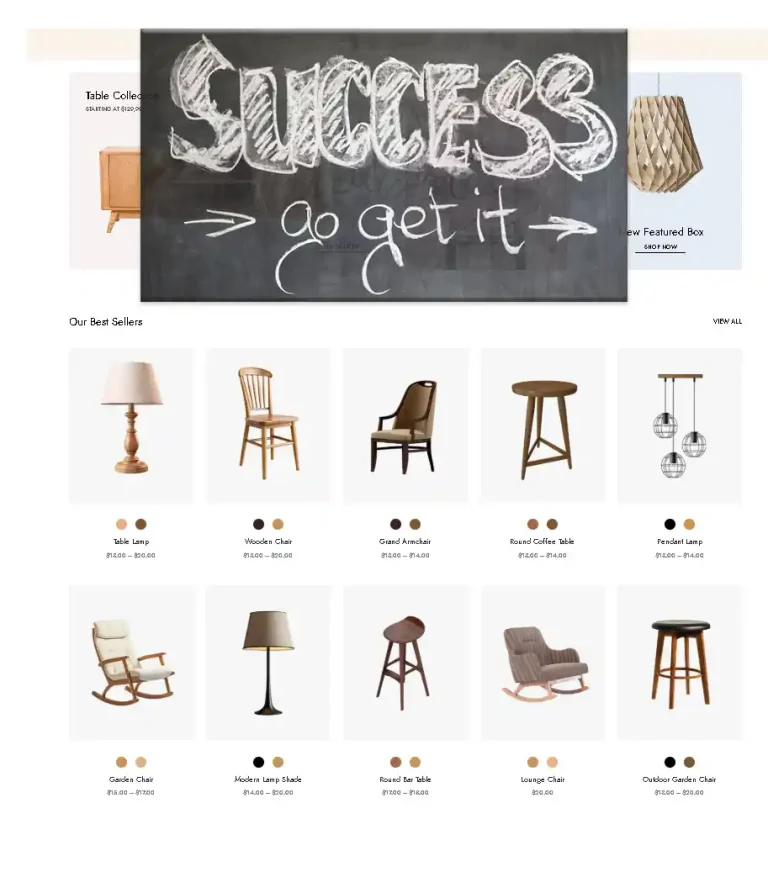Select black swatch for Modern Lamp Shade

click(258, 762)
